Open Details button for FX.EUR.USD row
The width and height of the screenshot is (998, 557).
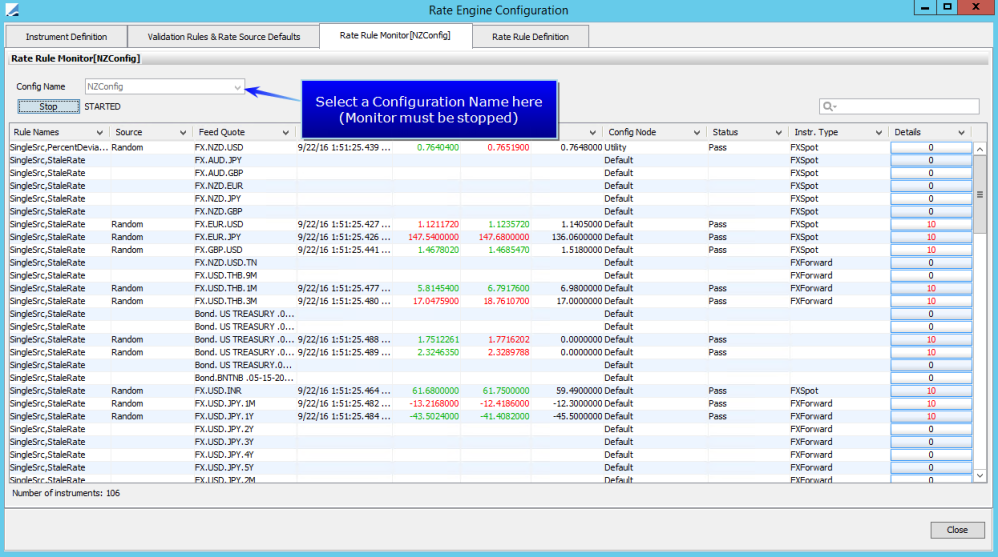click(931, 224)
